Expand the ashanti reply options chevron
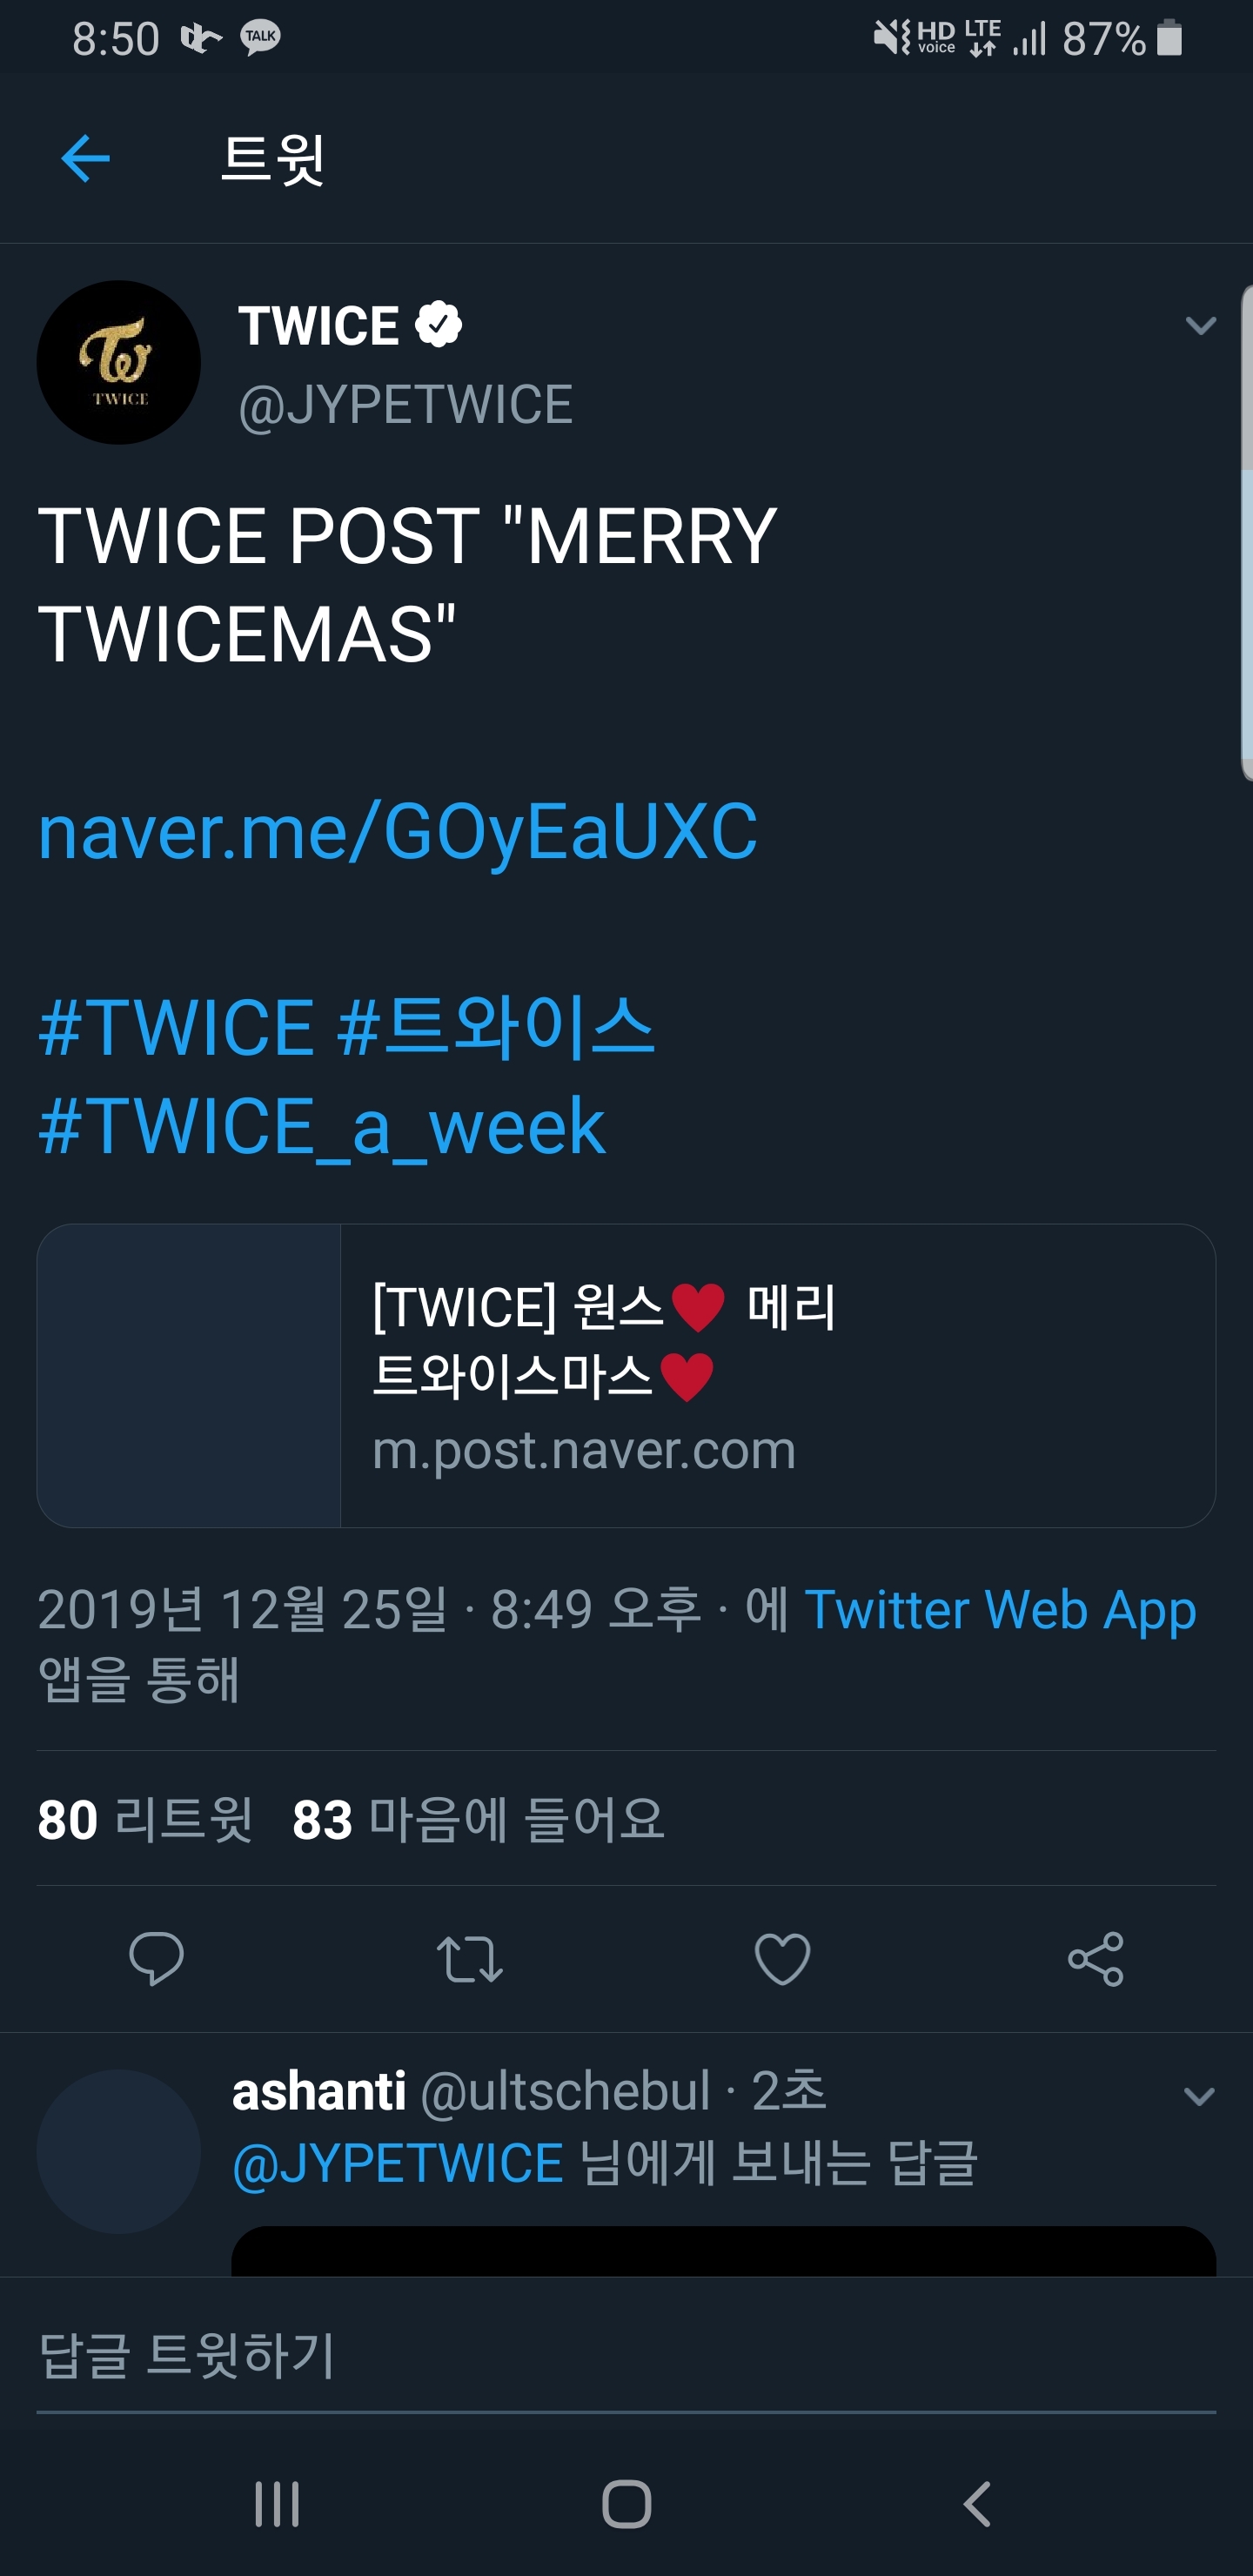This screenshot has width=1253, height=2576. point(1199,2096)
